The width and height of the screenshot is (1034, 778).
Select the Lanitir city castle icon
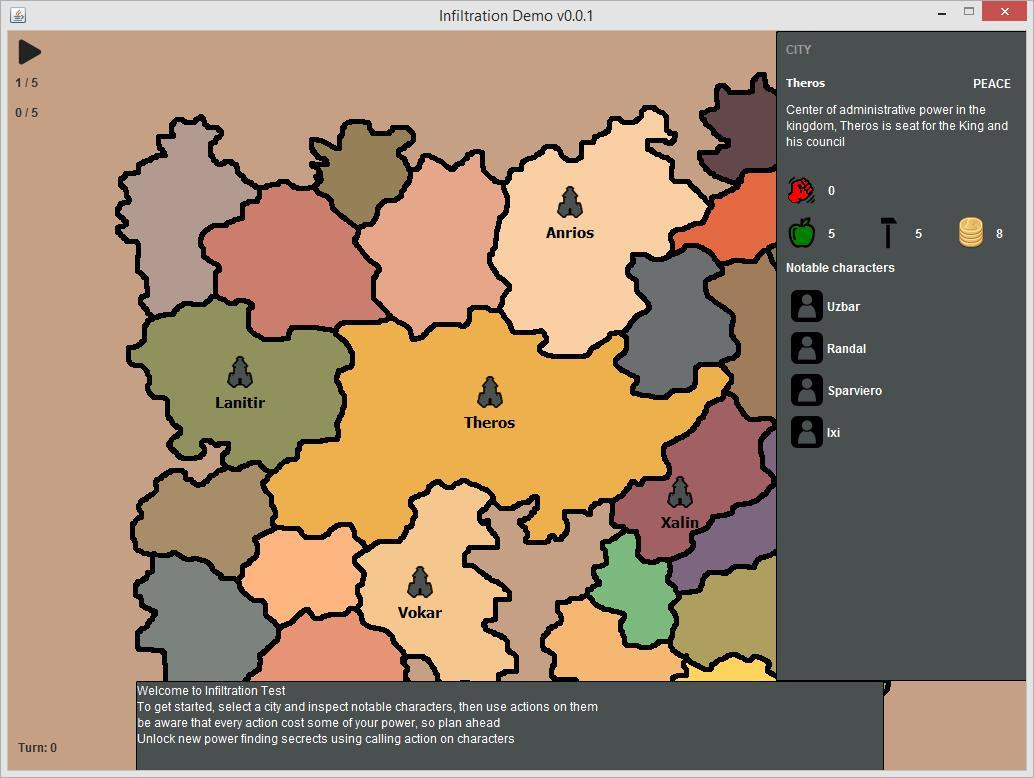point(240,373)
